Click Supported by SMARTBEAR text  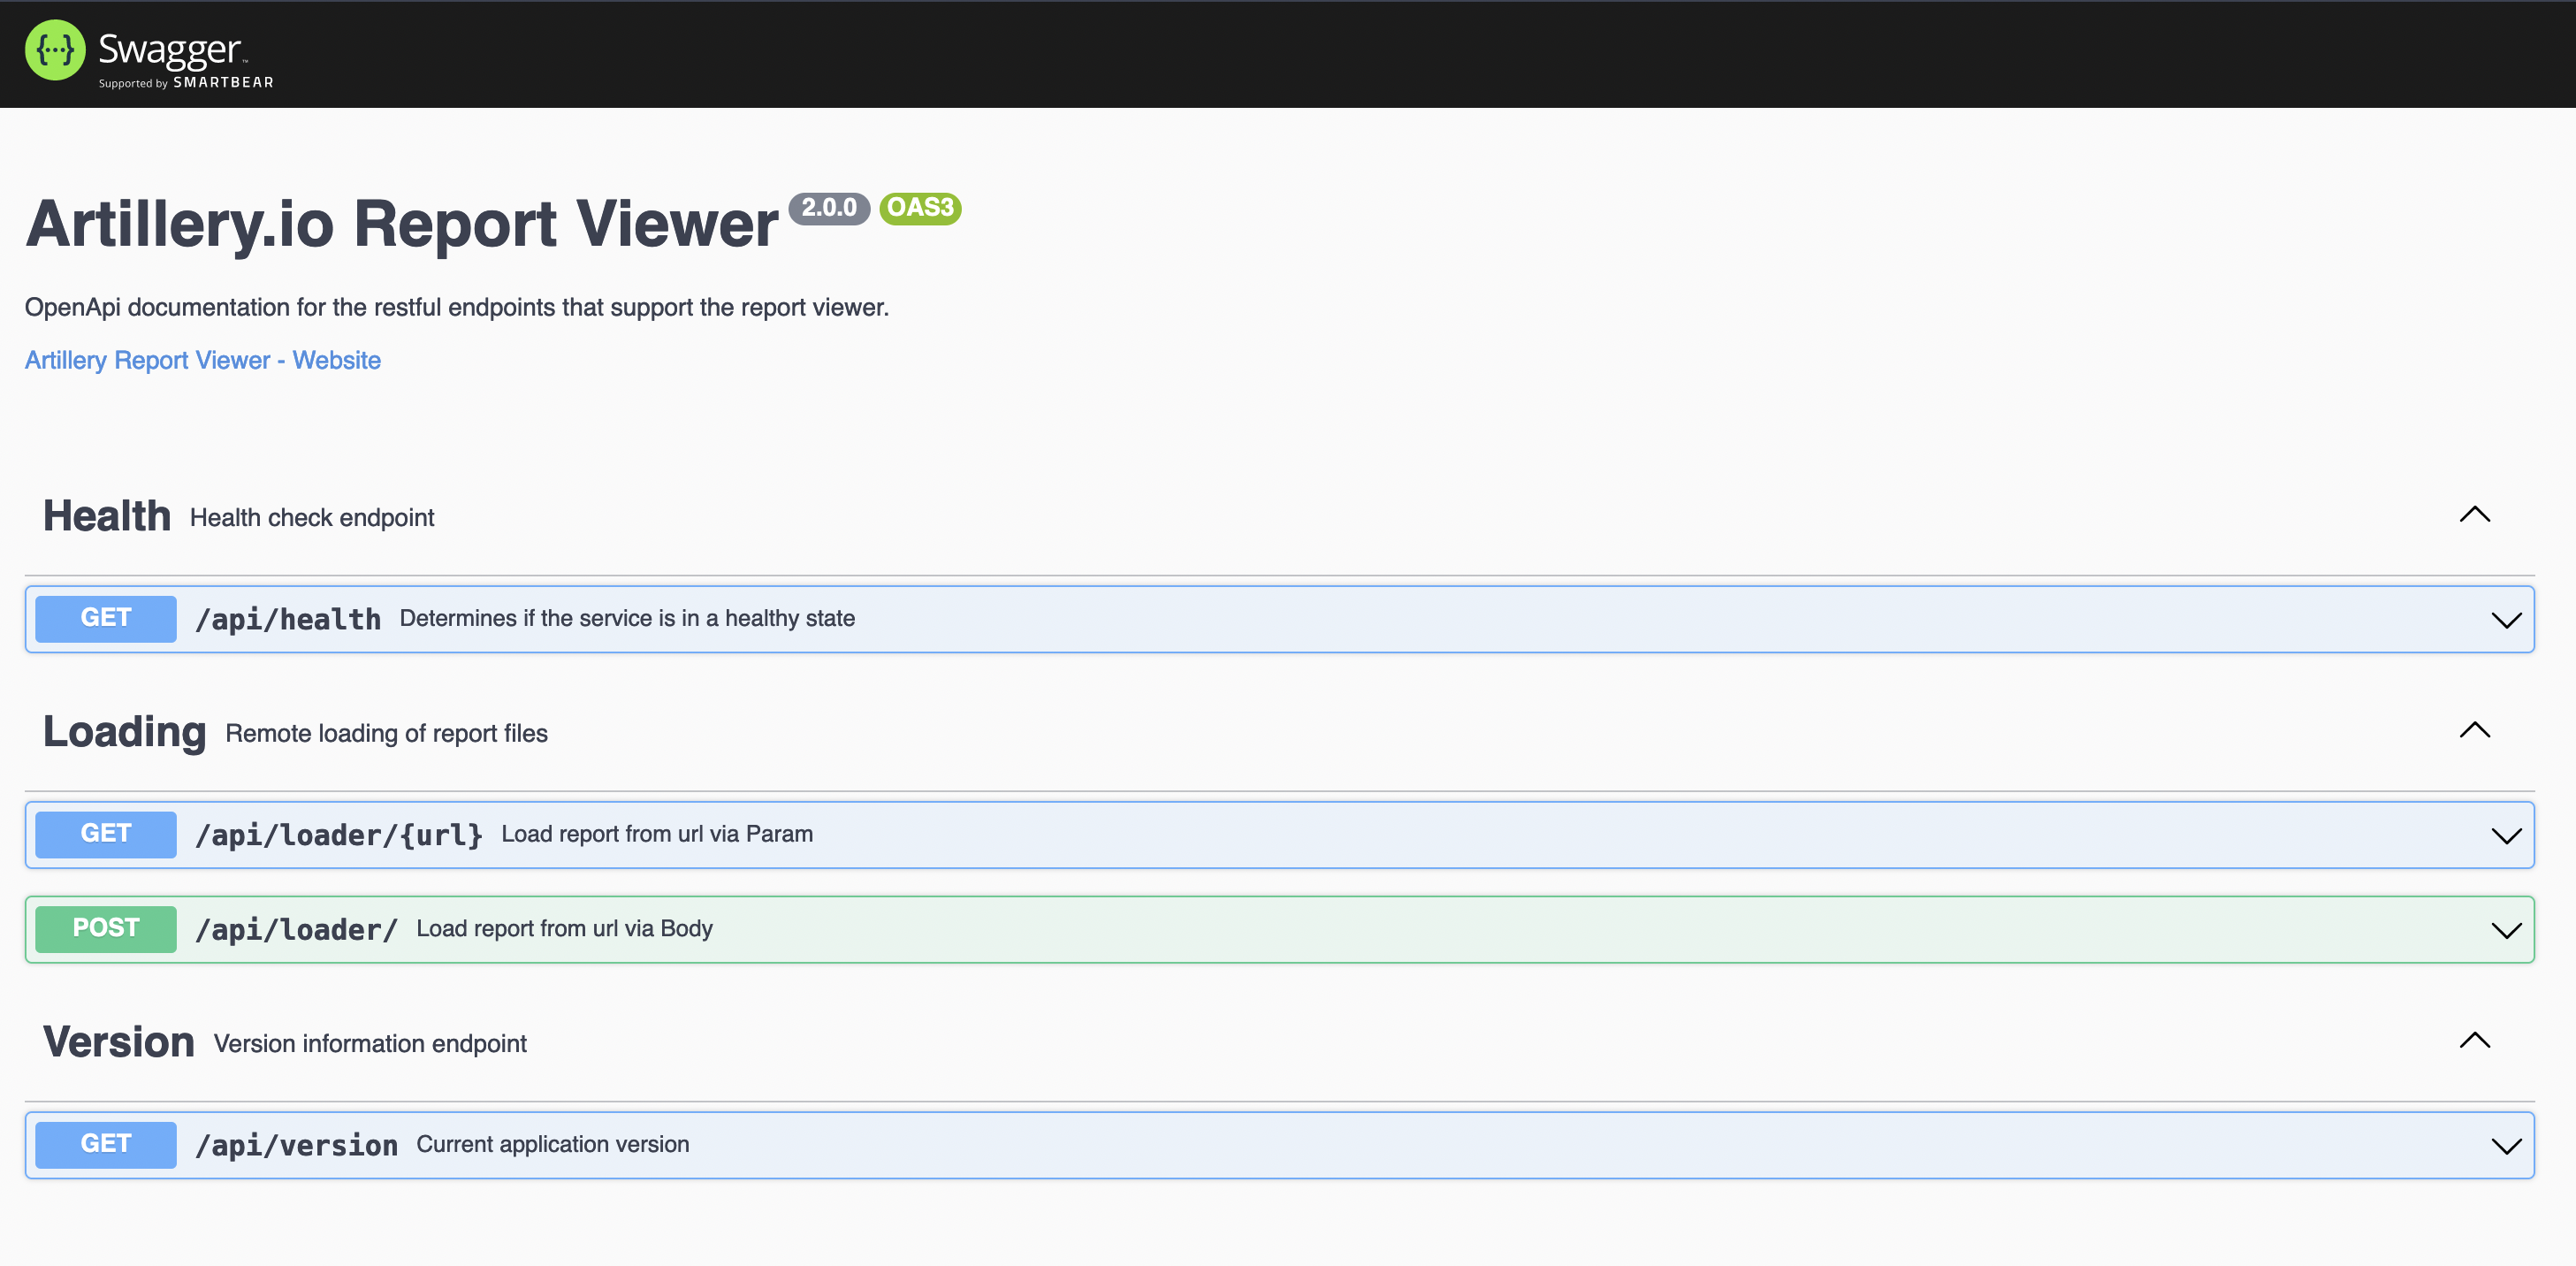pos(186,83)
